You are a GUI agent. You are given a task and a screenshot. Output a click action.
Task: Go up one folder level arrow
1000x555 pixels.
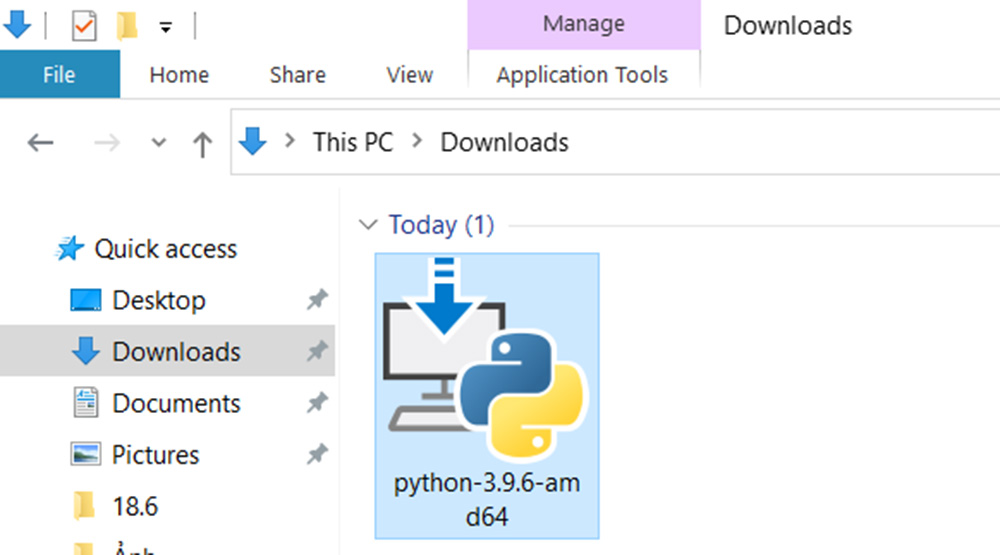[x=202, y=144]
